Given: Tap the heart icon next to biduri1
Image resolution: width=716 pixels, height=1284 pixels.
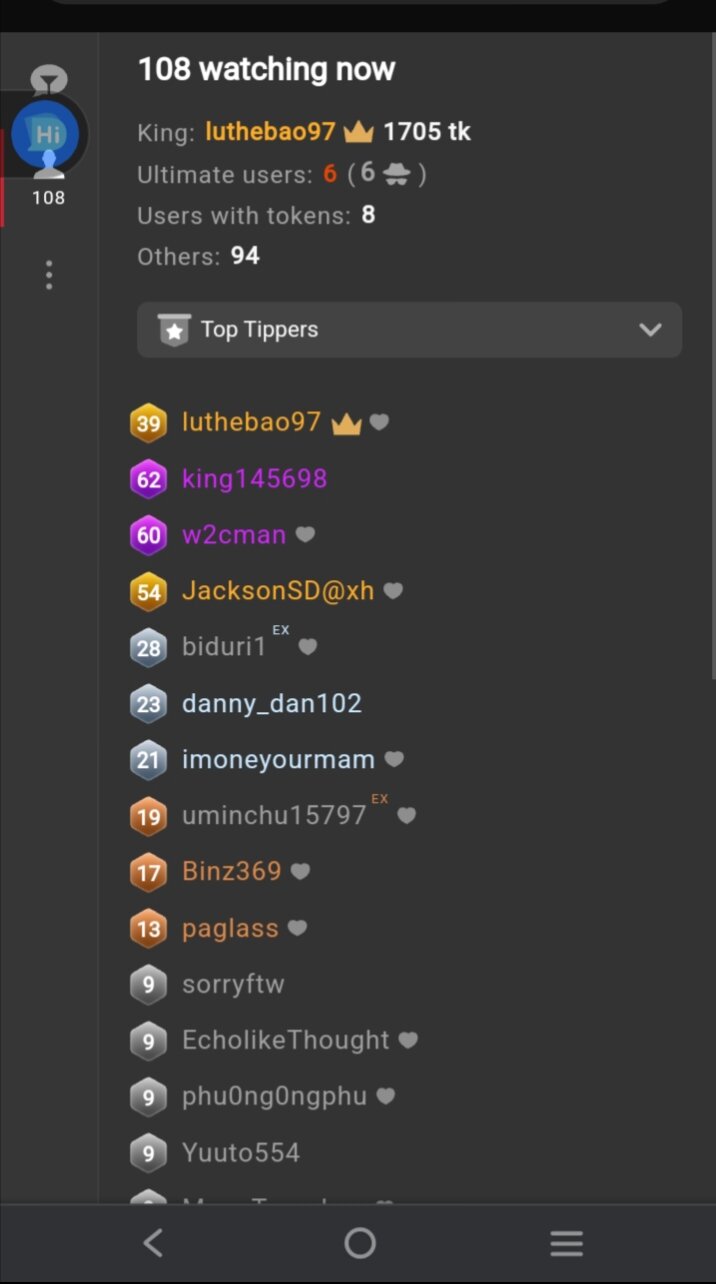Looking at the screenshot, I should [307, 647].
